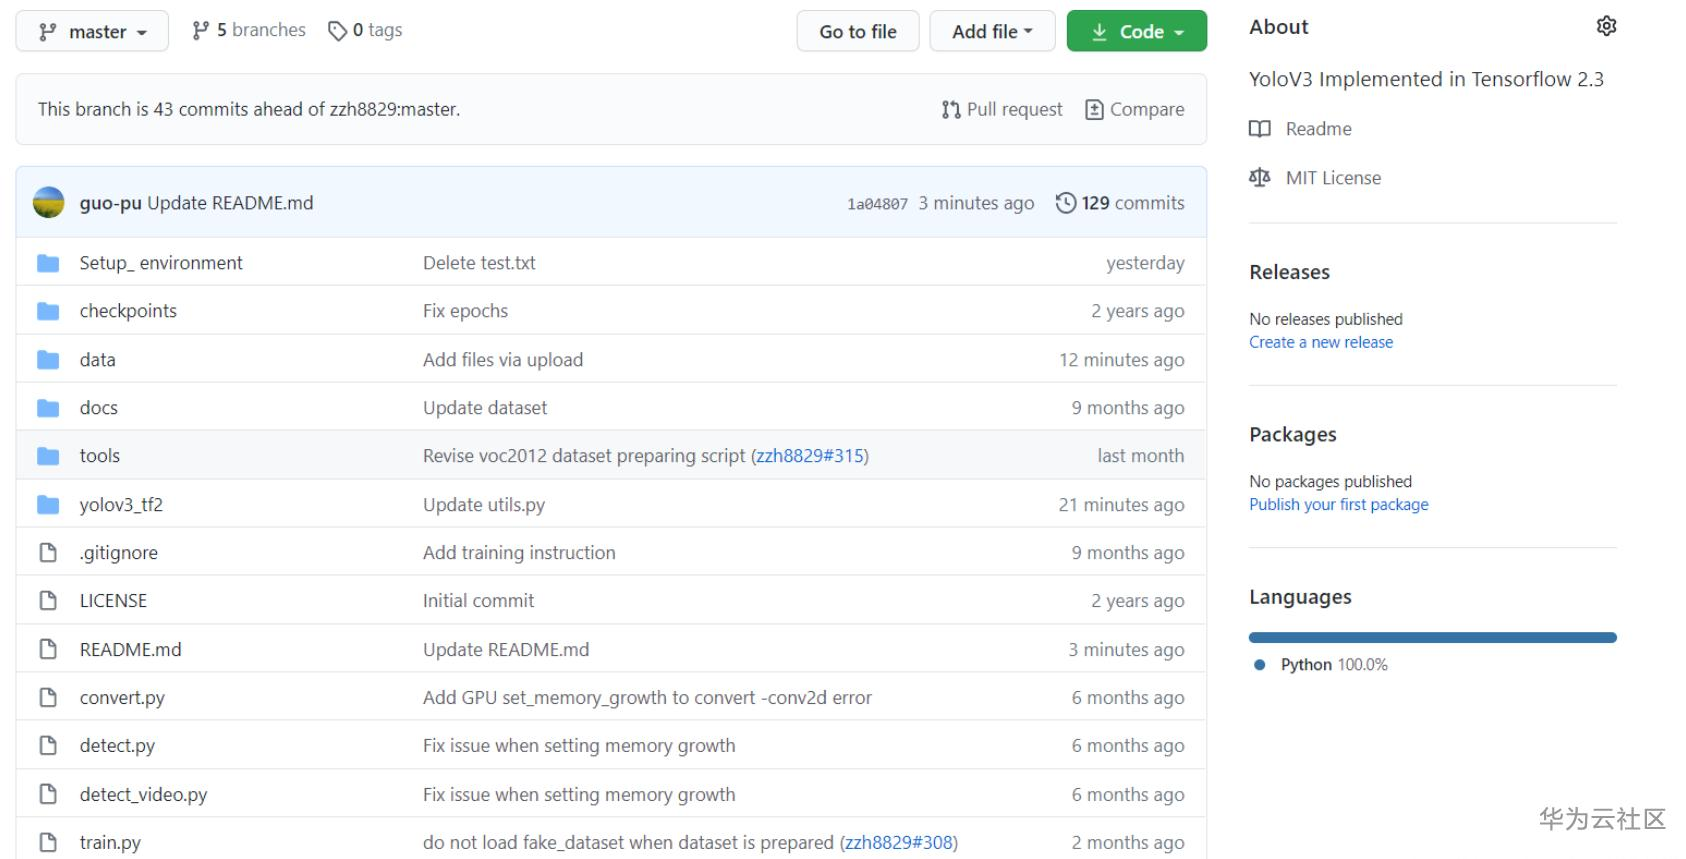
Task: Click the train.py file icon
Action: coord(48,843)
